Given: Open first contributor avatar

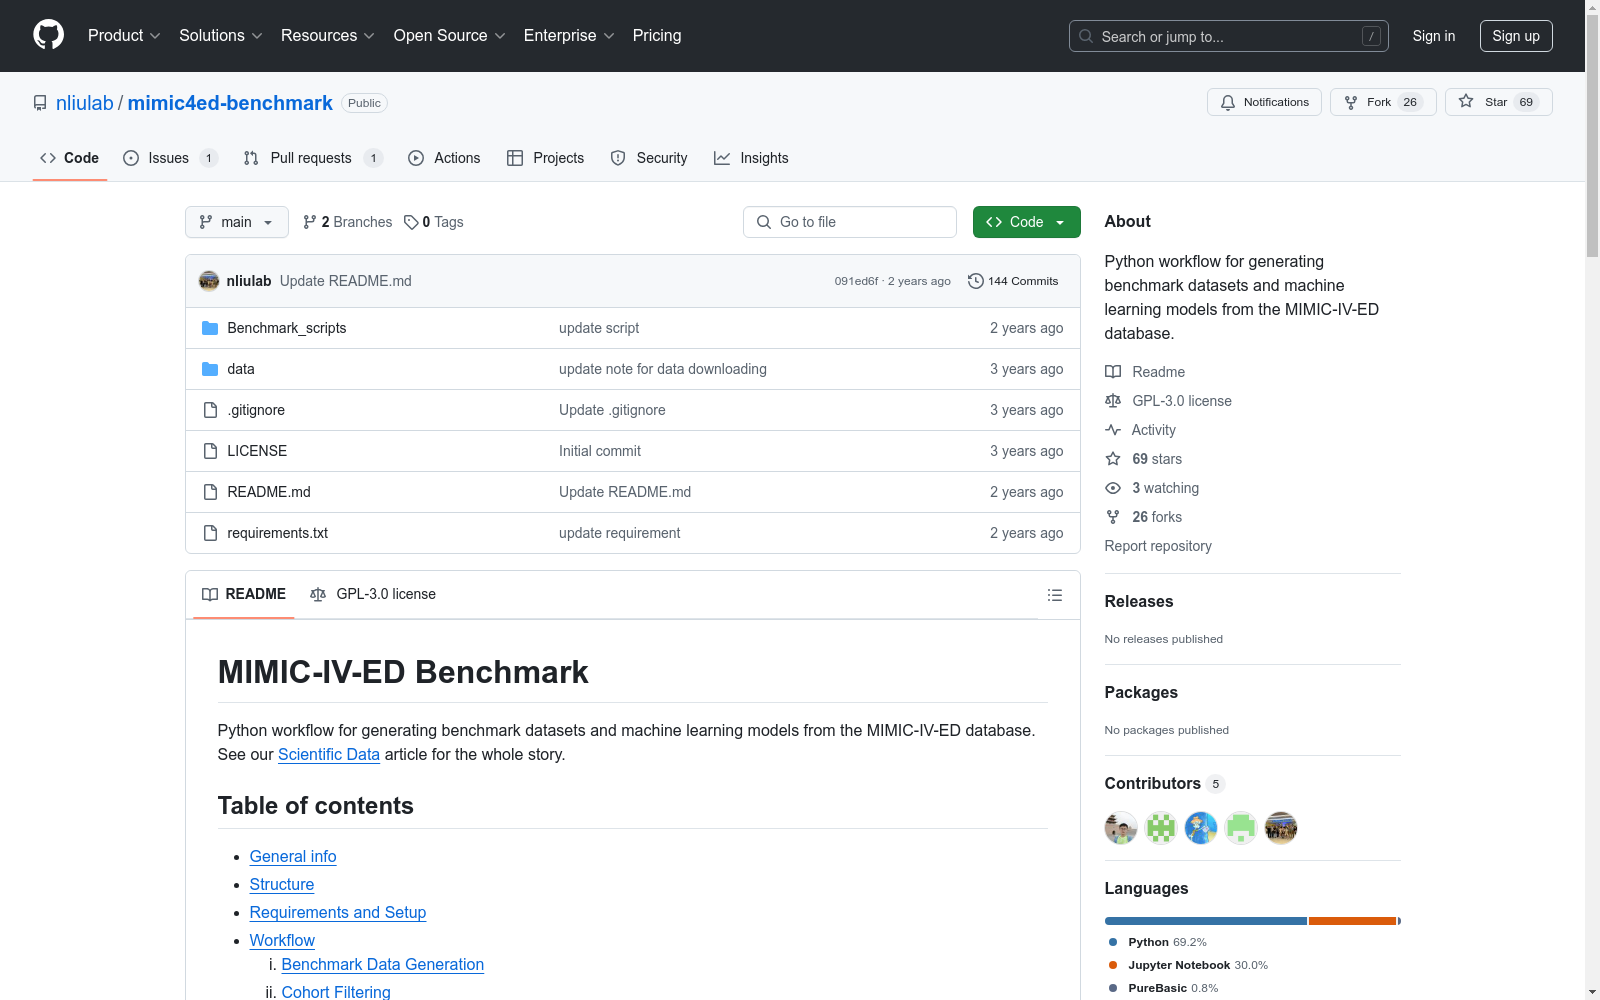Looking at the screenshot, I should point(1121,828).
